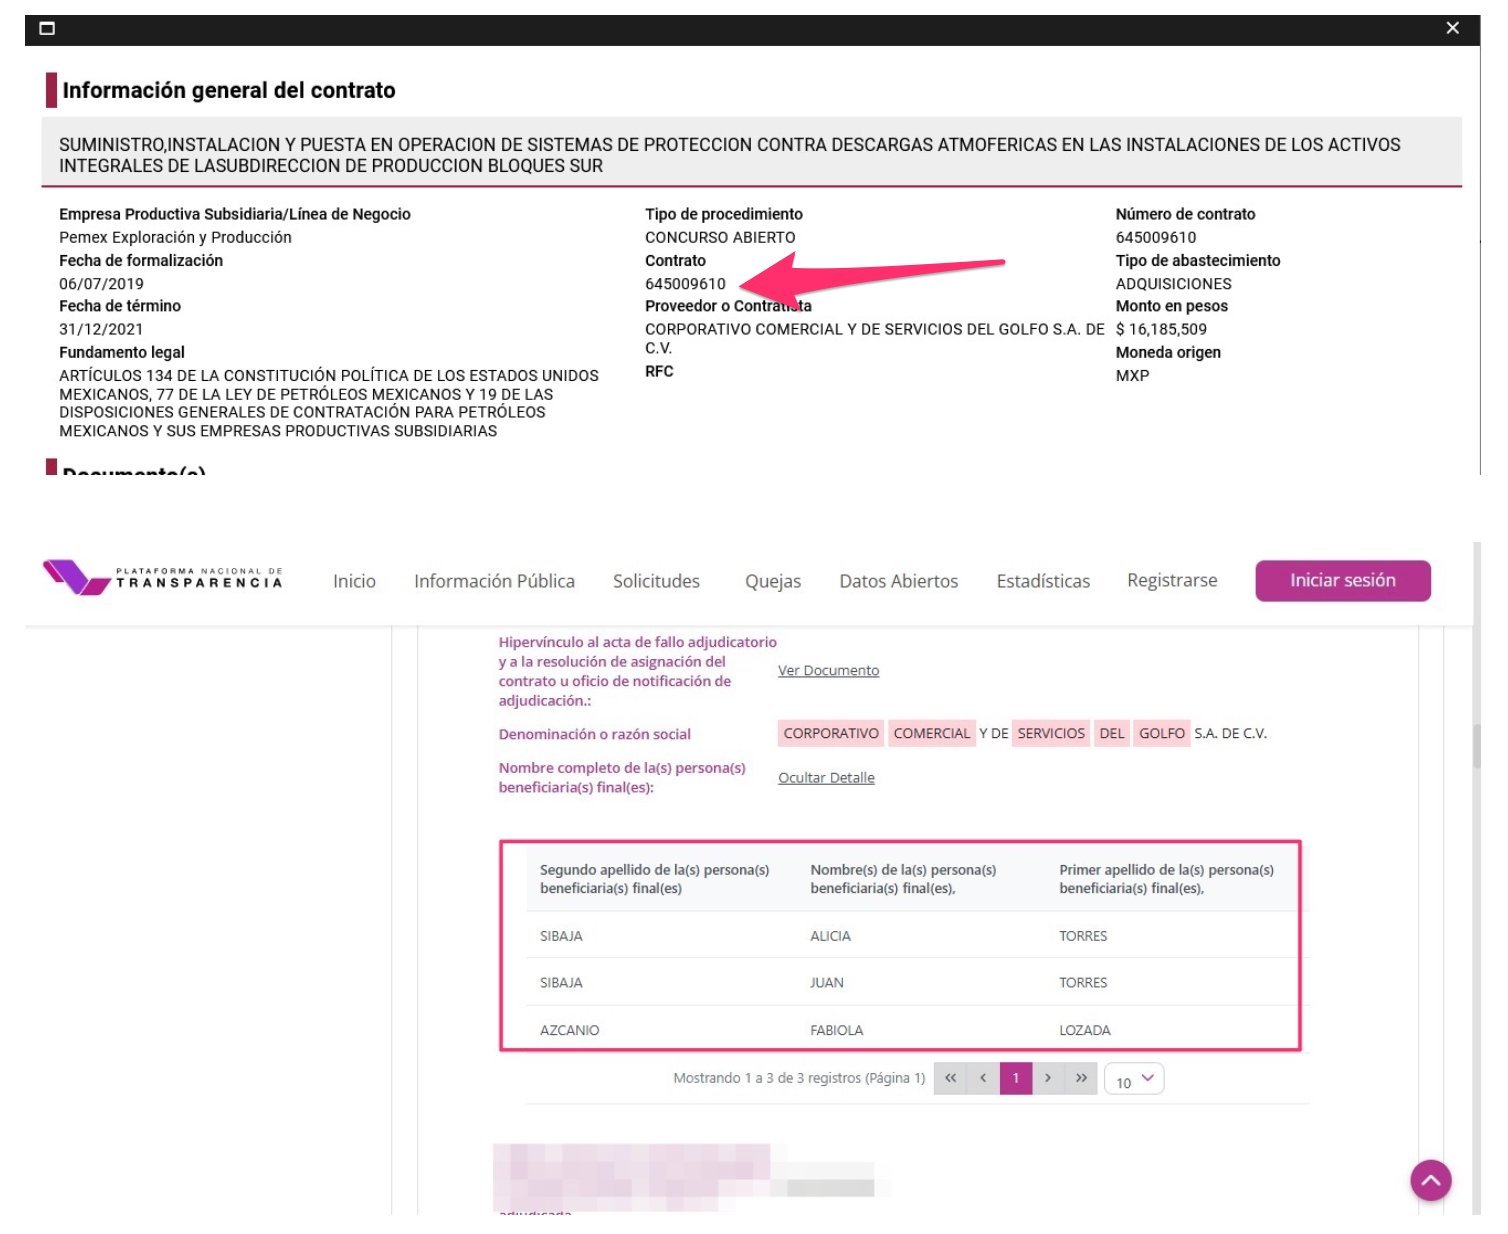Image resolution: width=1508 pixels, height=1234 pixels.
Task: Click the window icon in the black title bar
Action: tap(47, 28)
